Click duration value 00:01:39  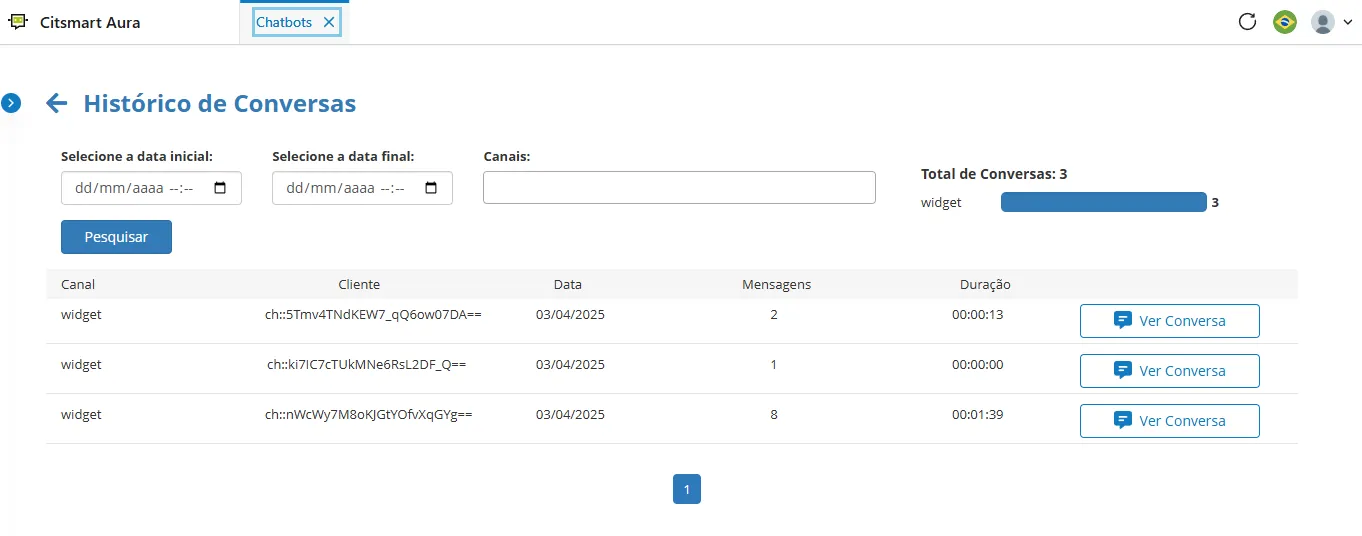977,414
